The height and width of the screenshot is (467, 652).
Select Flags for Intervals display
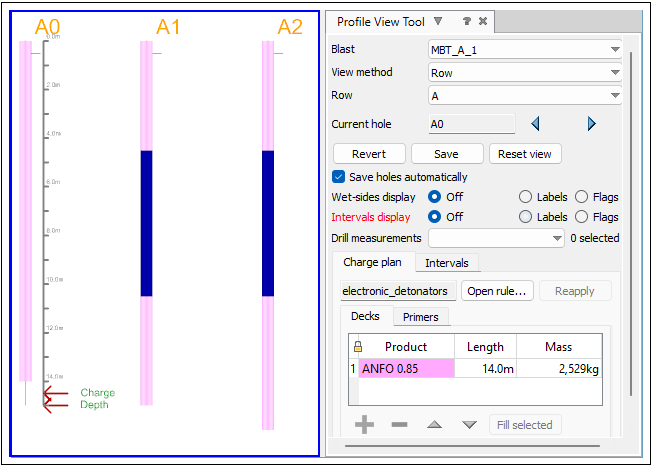[x=581, y=217]
